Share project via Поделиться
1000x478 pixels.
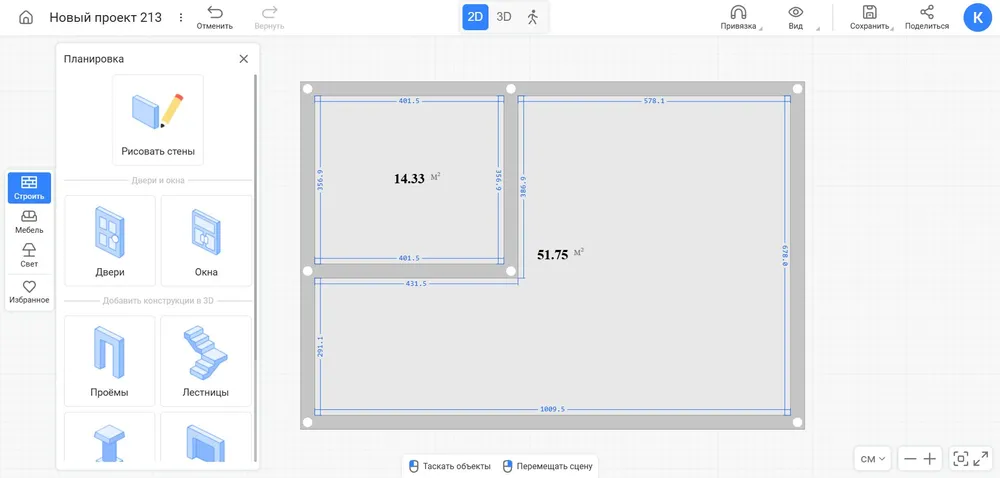click(927, 17)
